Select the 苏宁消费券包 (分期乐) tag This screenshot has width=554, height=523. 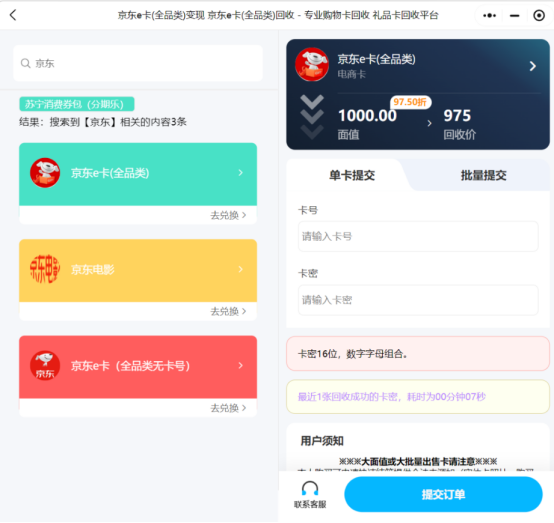(77, 104)
